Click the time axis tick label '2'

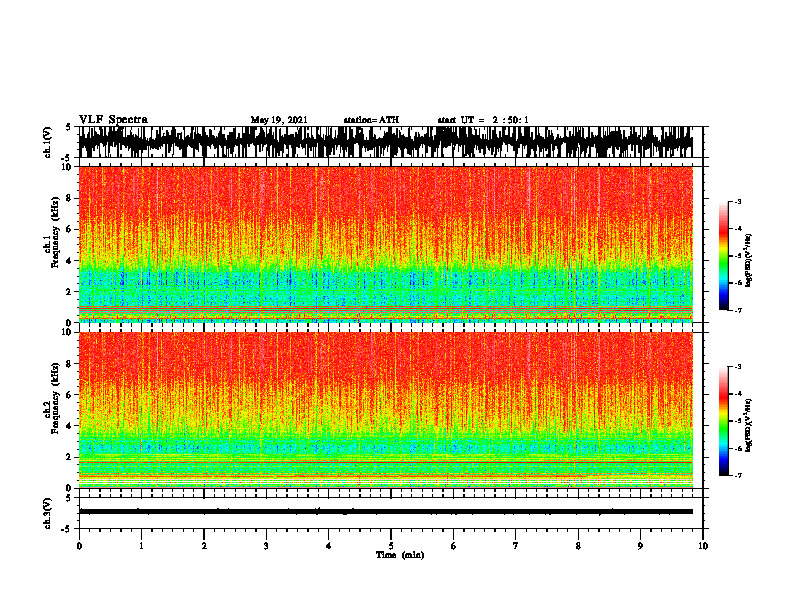coord(204,546)
